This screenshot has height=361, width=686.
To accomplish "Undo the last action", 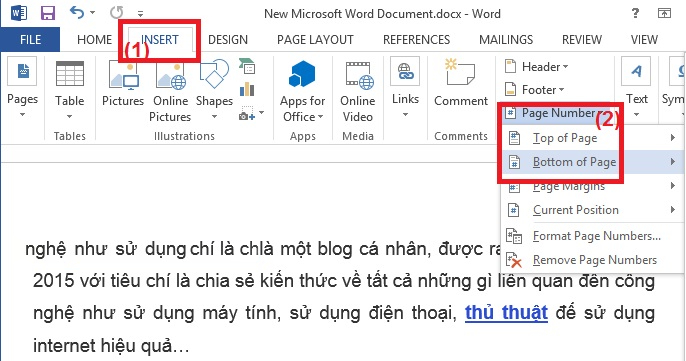I will 77,13.
